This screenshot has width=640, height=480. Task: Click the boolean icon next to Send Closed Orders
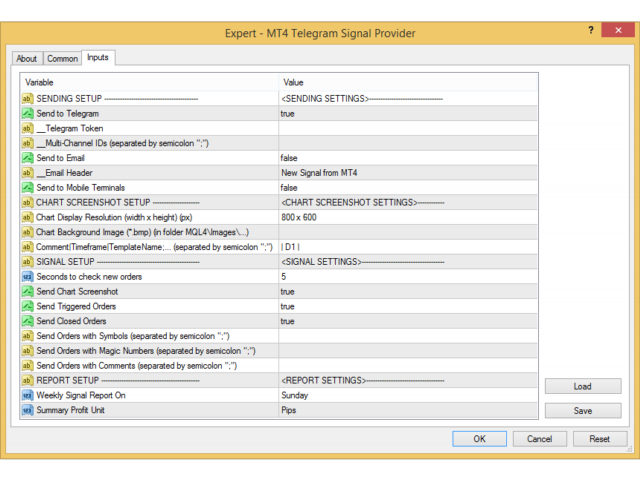click(27, 321)
